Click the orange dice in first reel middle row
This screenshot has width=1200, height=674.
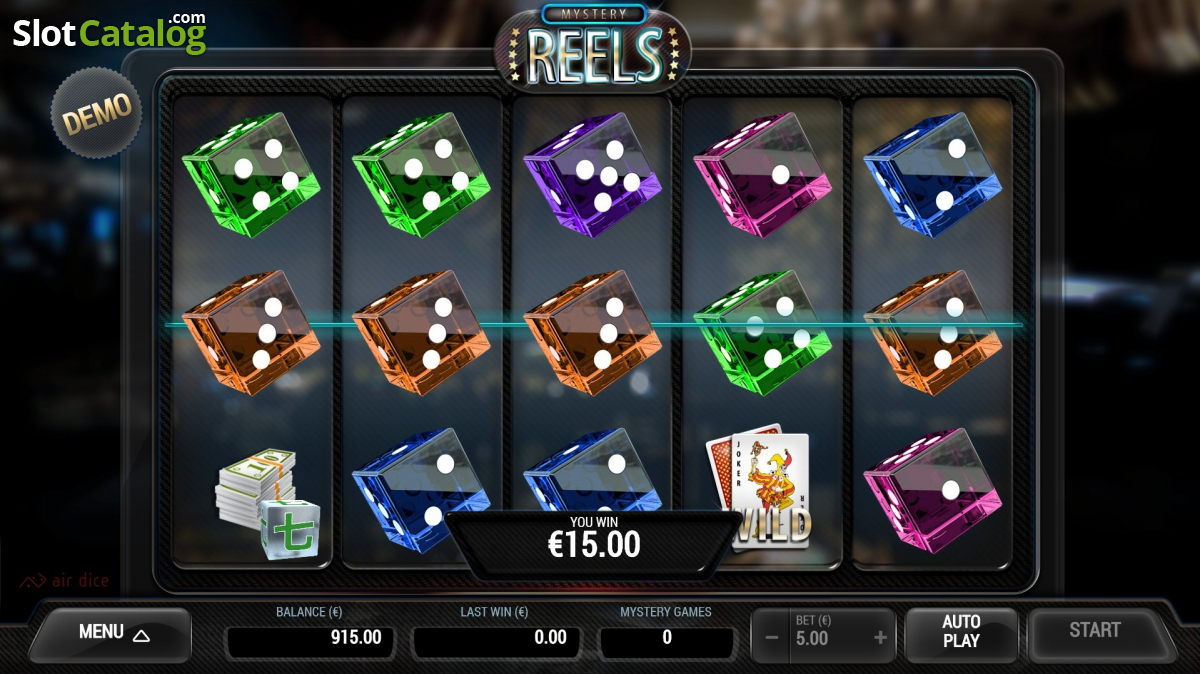(251, 332)
